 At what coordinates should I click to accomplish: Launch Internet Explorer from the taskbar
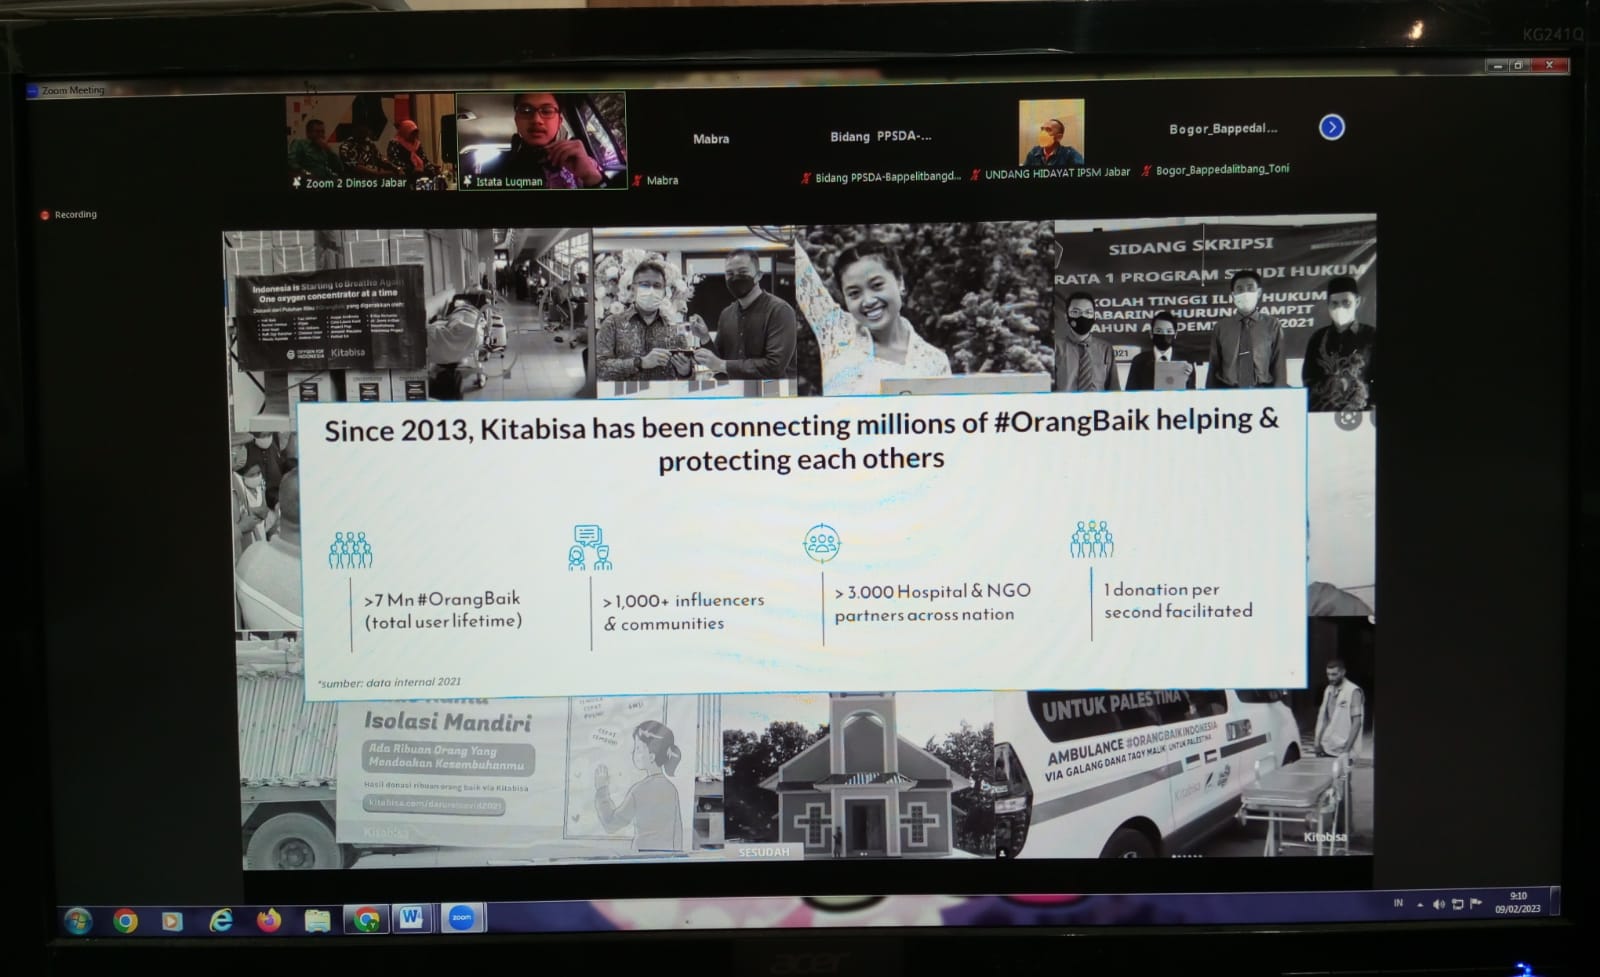221,920
